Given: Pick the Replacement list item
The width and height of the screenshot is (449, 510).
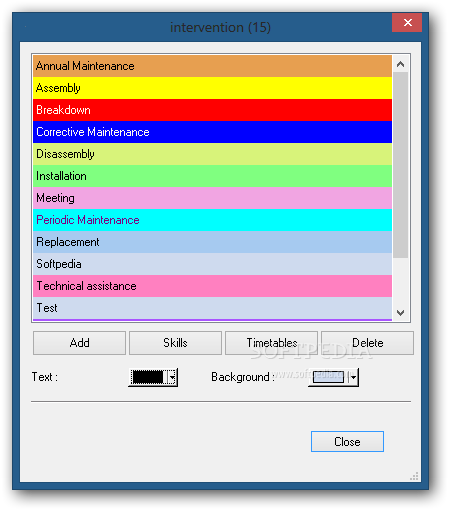Looking at the screenshot, I should pyautogui.click(x=212, y=242).
